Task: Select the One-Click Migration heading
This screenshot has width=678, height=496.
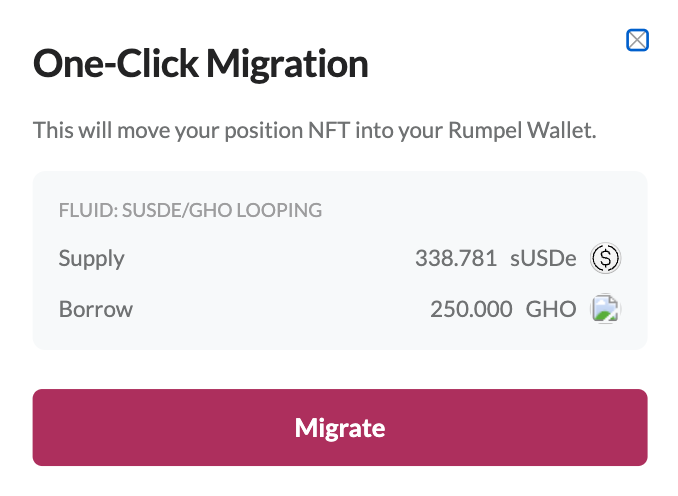Action: (201, 64)
